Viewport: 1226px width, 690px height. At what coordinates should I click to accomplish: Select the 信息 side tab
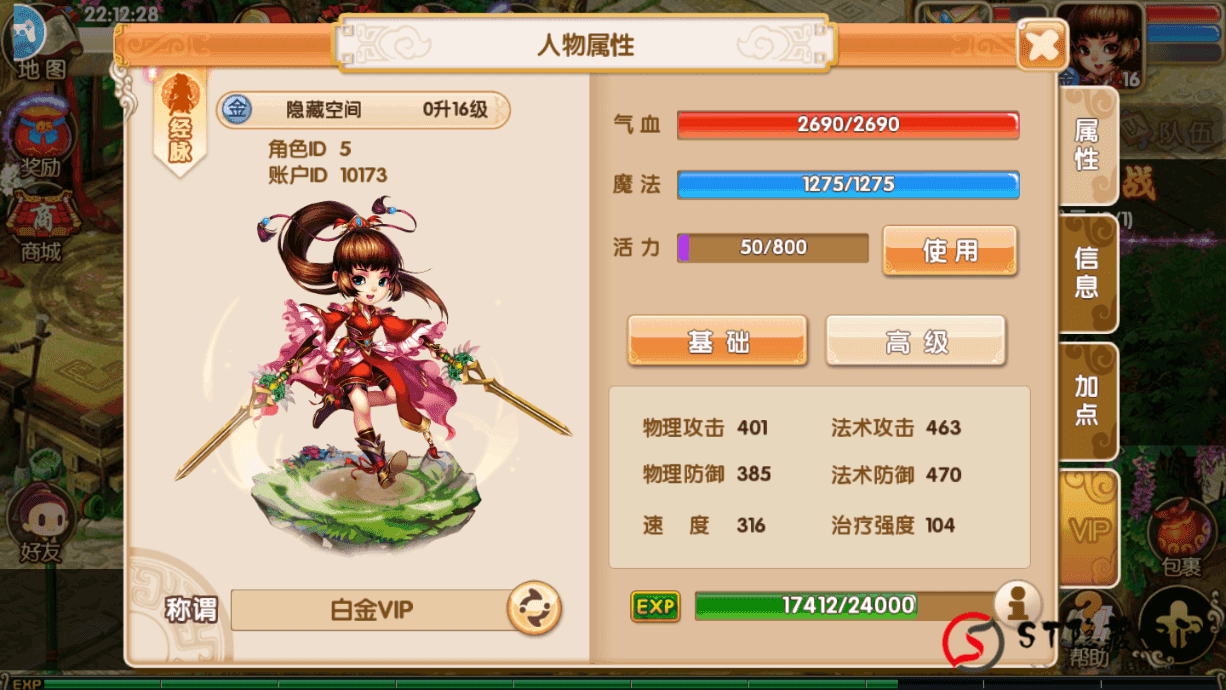[1087, 274]
